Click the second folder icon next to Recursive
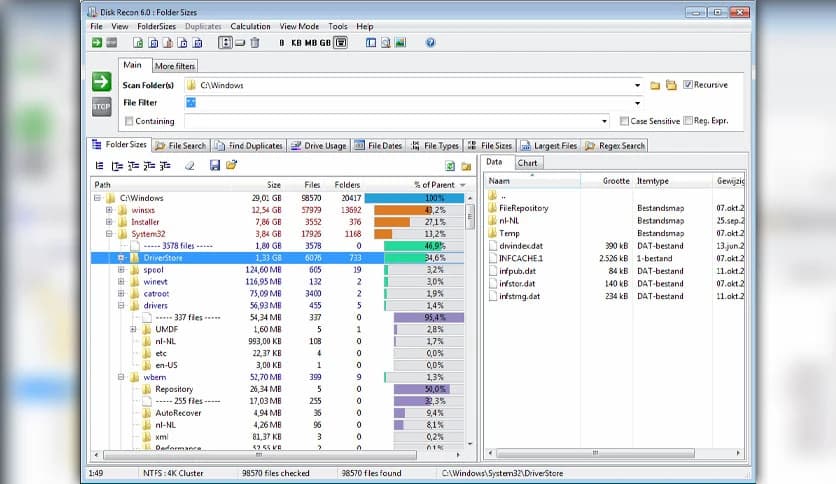The image size is (836, 484). (x=671, y=85)
